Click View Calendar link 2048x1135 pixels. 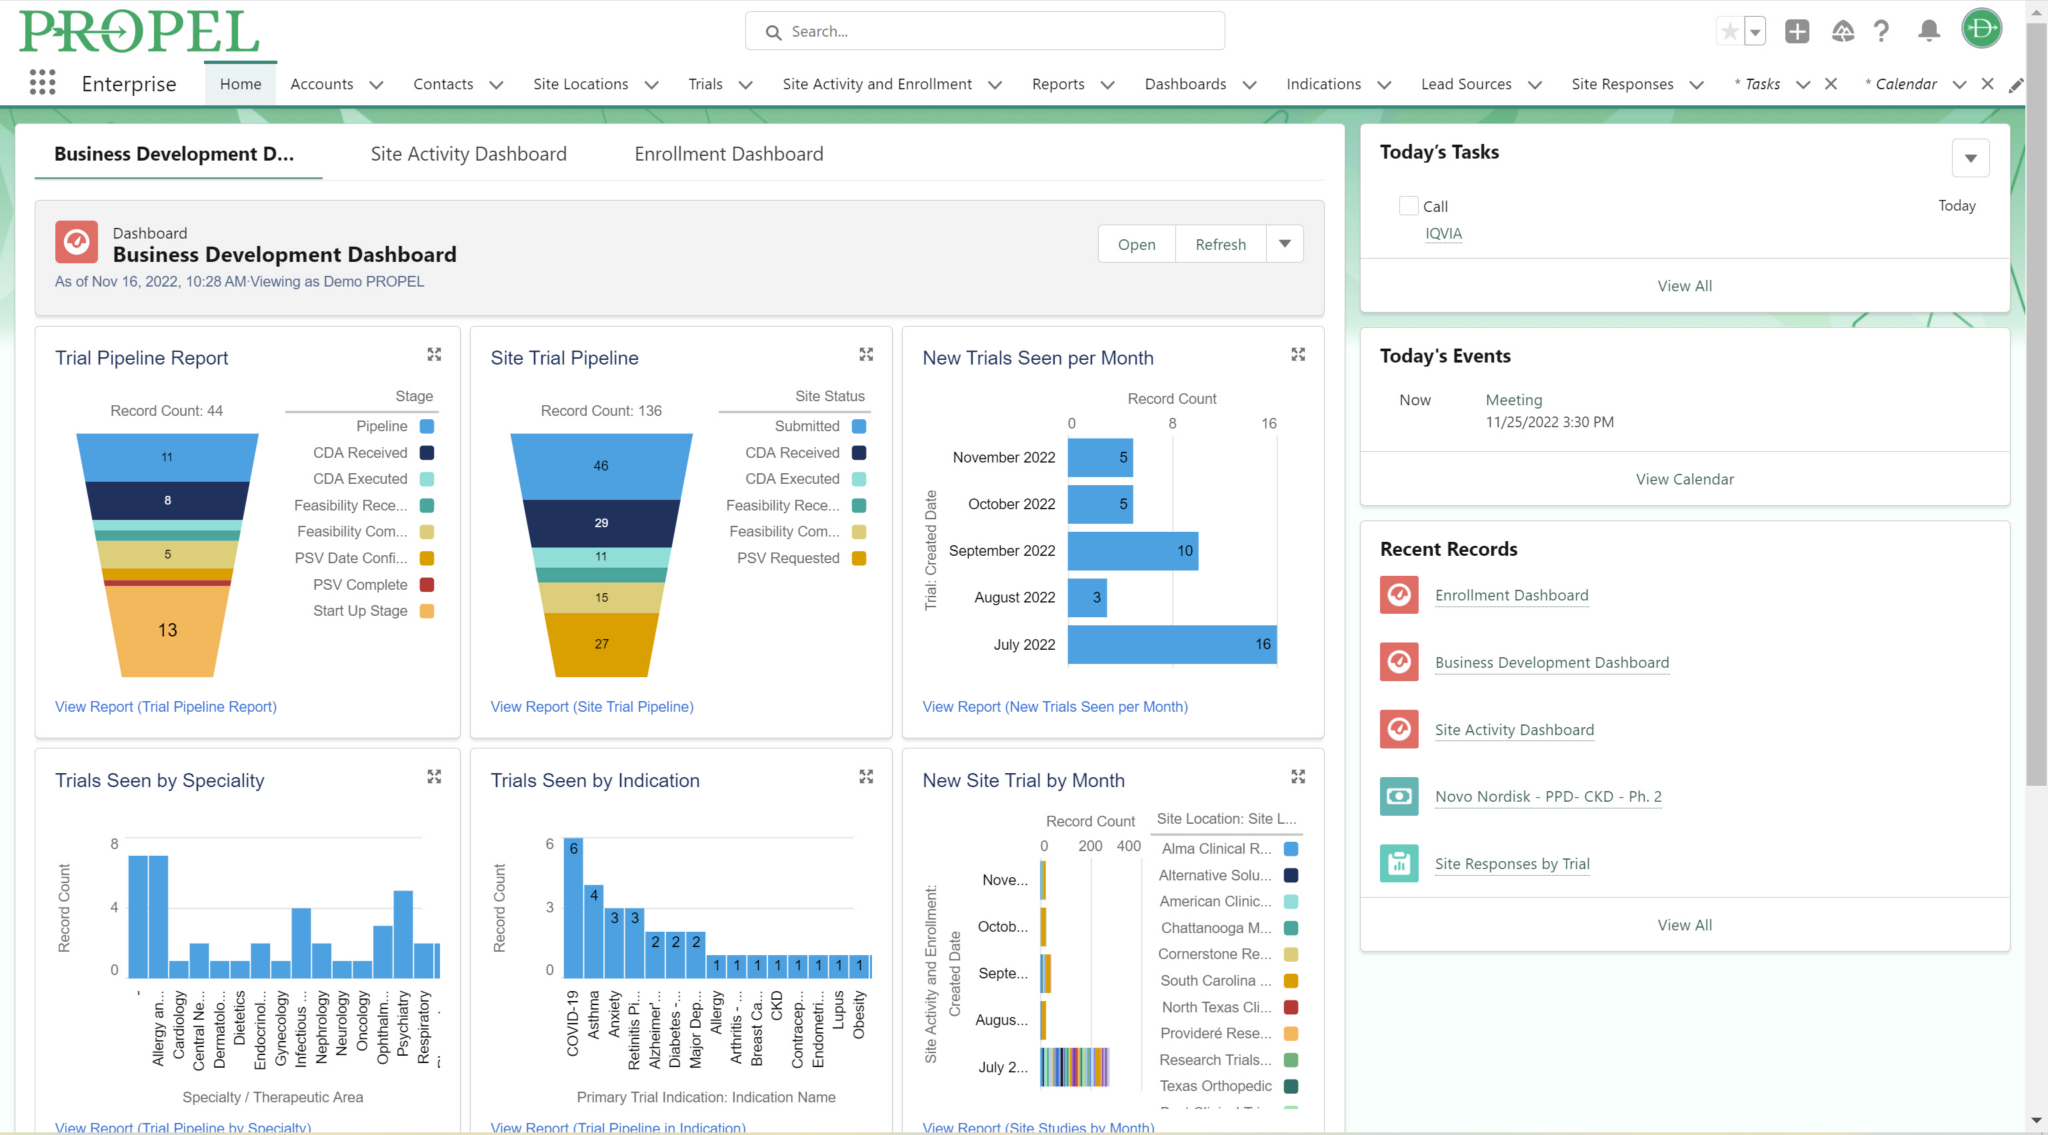coord(1684,479)
